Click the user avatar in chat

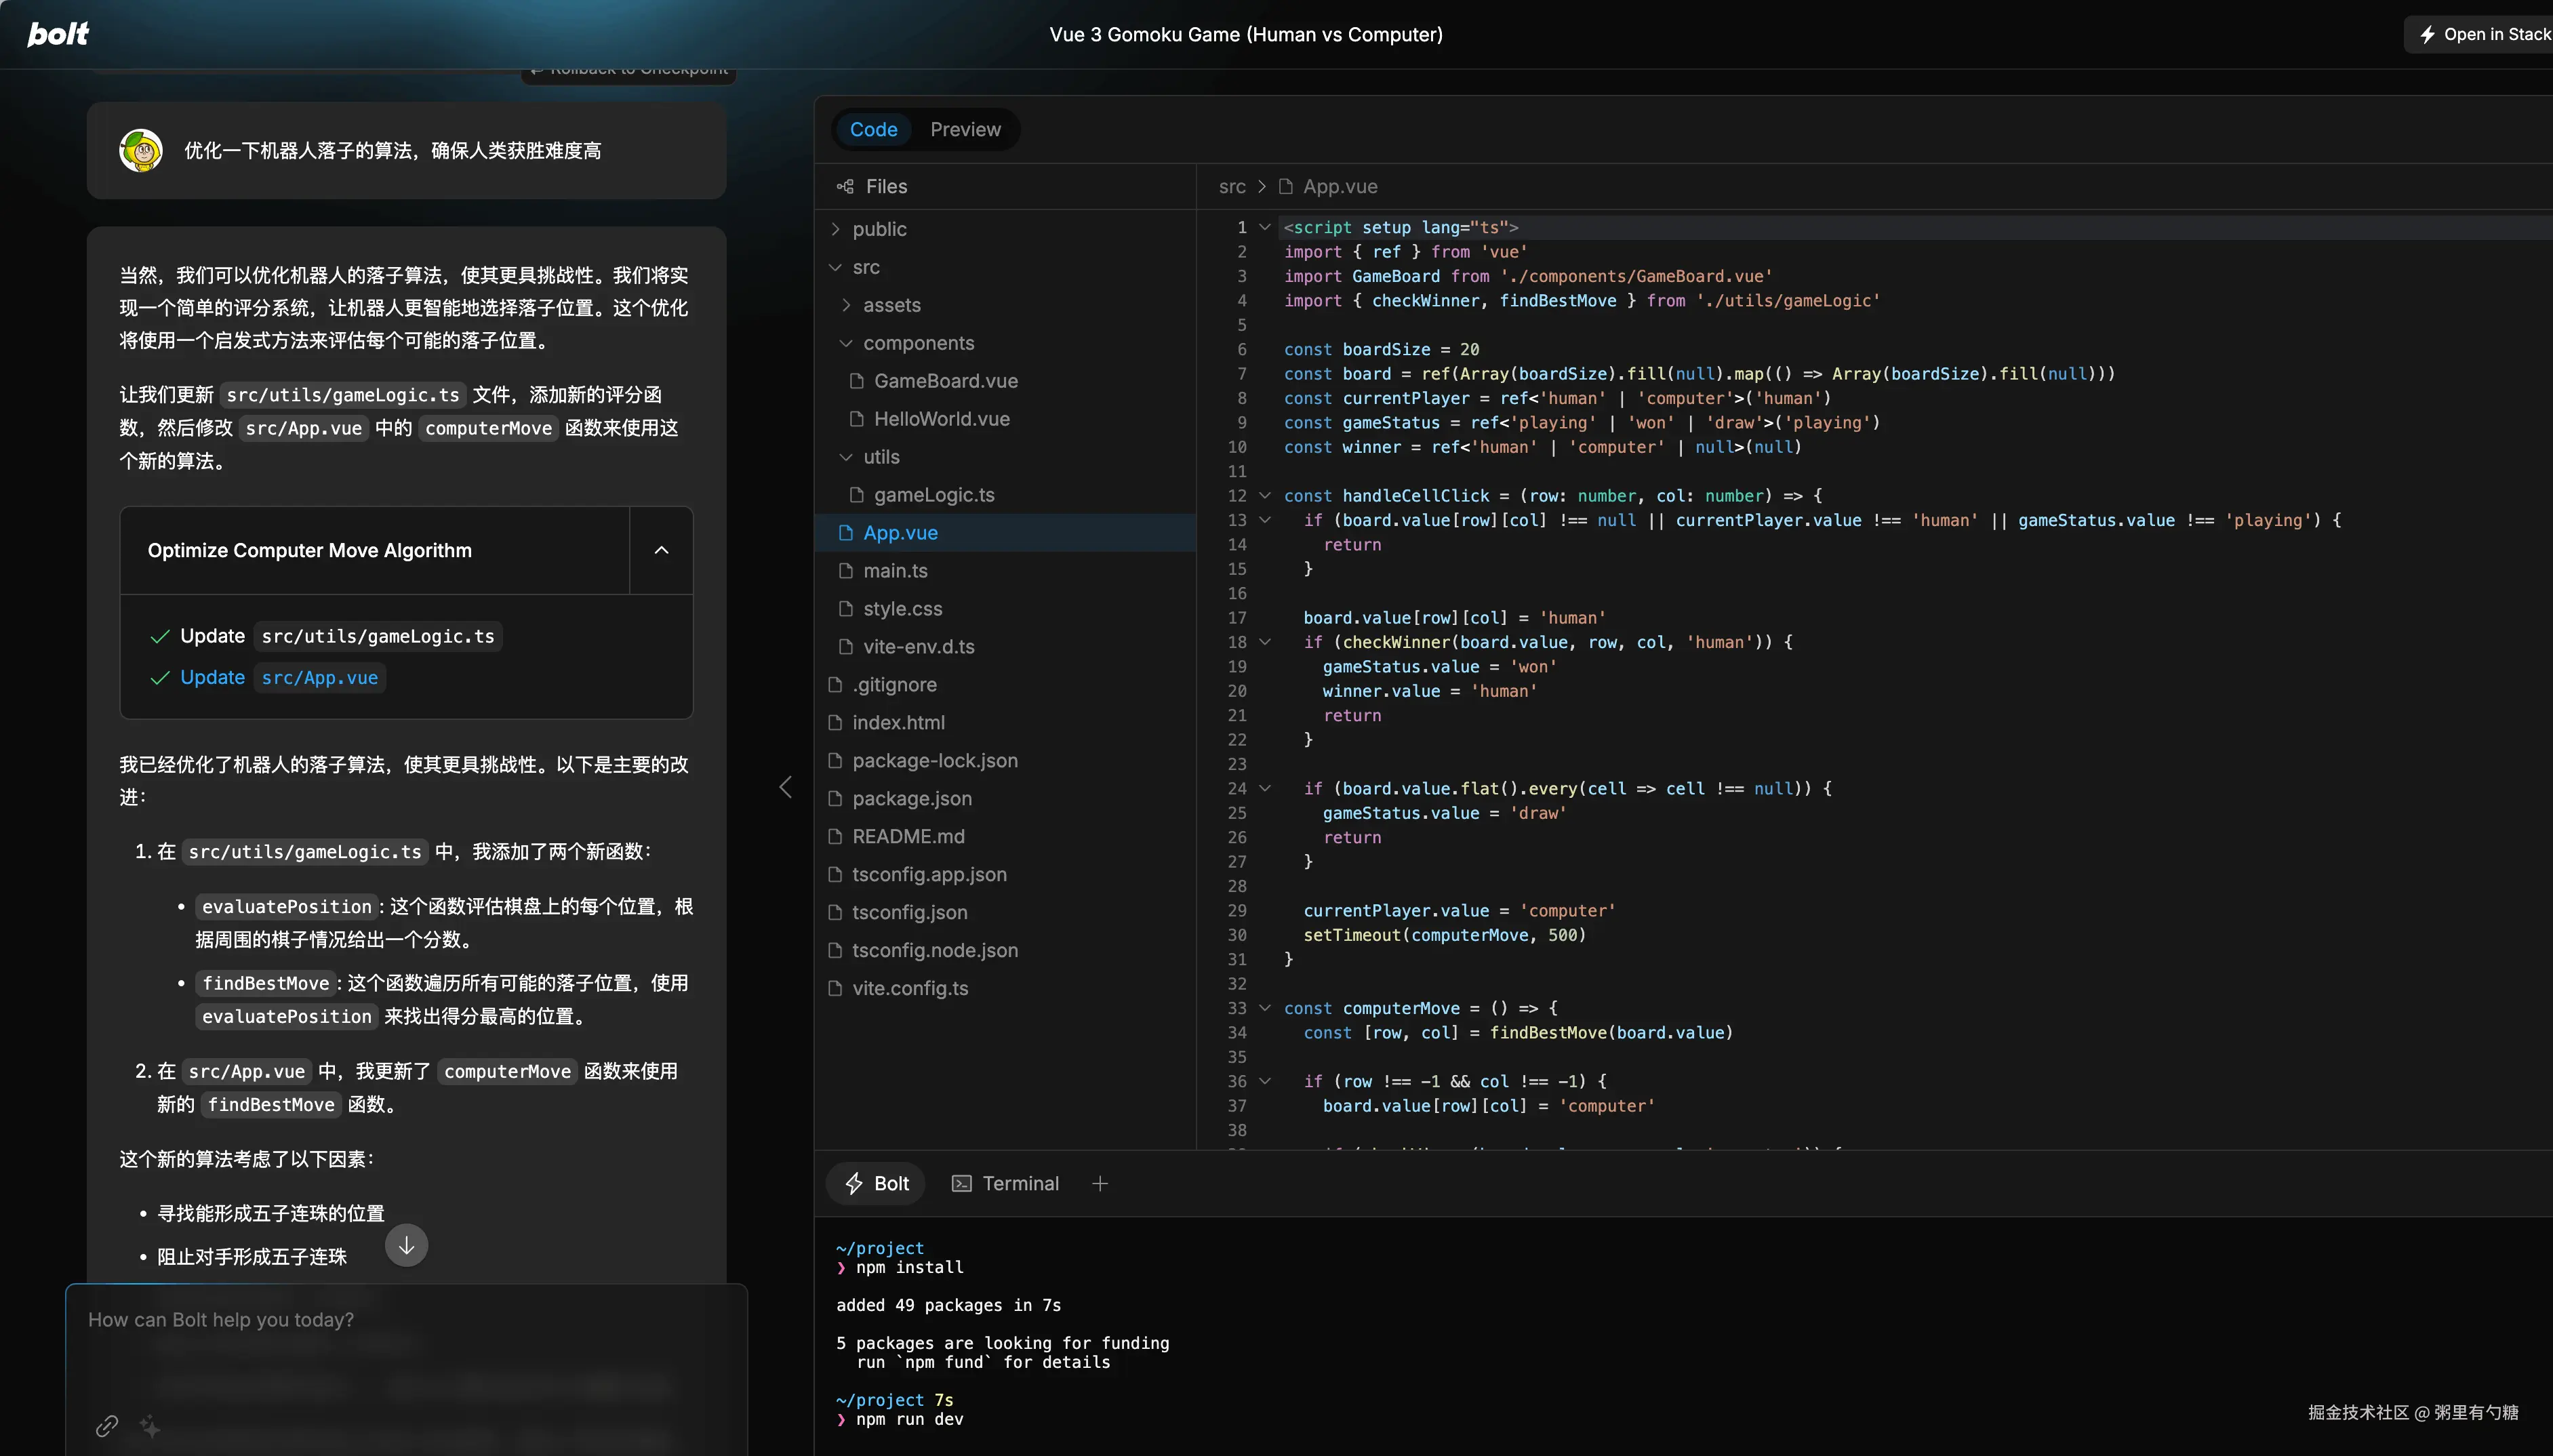[x=141, y=151]
